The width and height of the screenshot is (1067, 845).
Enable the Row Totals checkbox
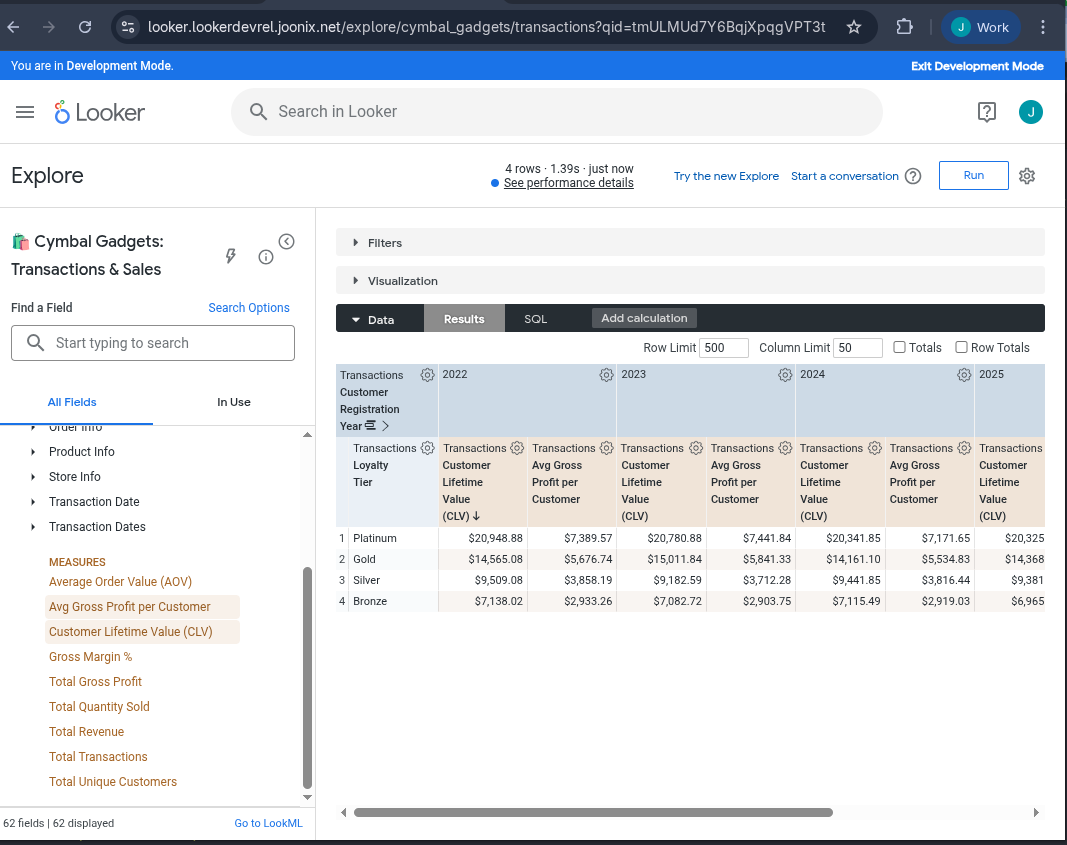tap(961, 347)
